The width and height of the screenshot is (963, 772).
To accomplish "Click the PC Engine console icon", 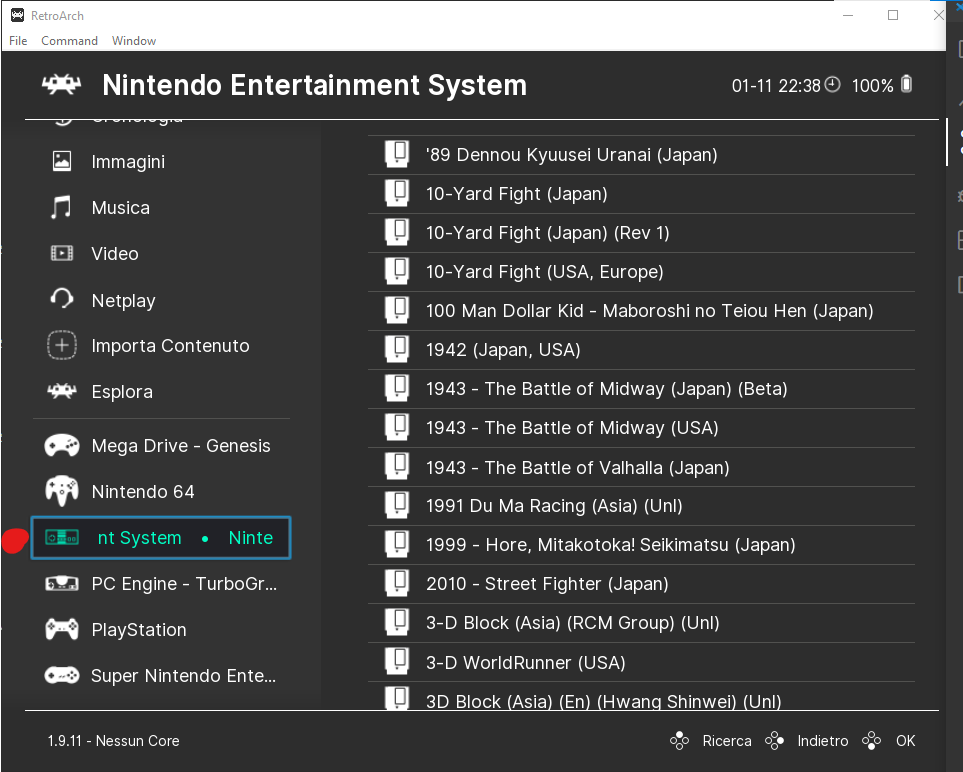I will pos(61,583).
